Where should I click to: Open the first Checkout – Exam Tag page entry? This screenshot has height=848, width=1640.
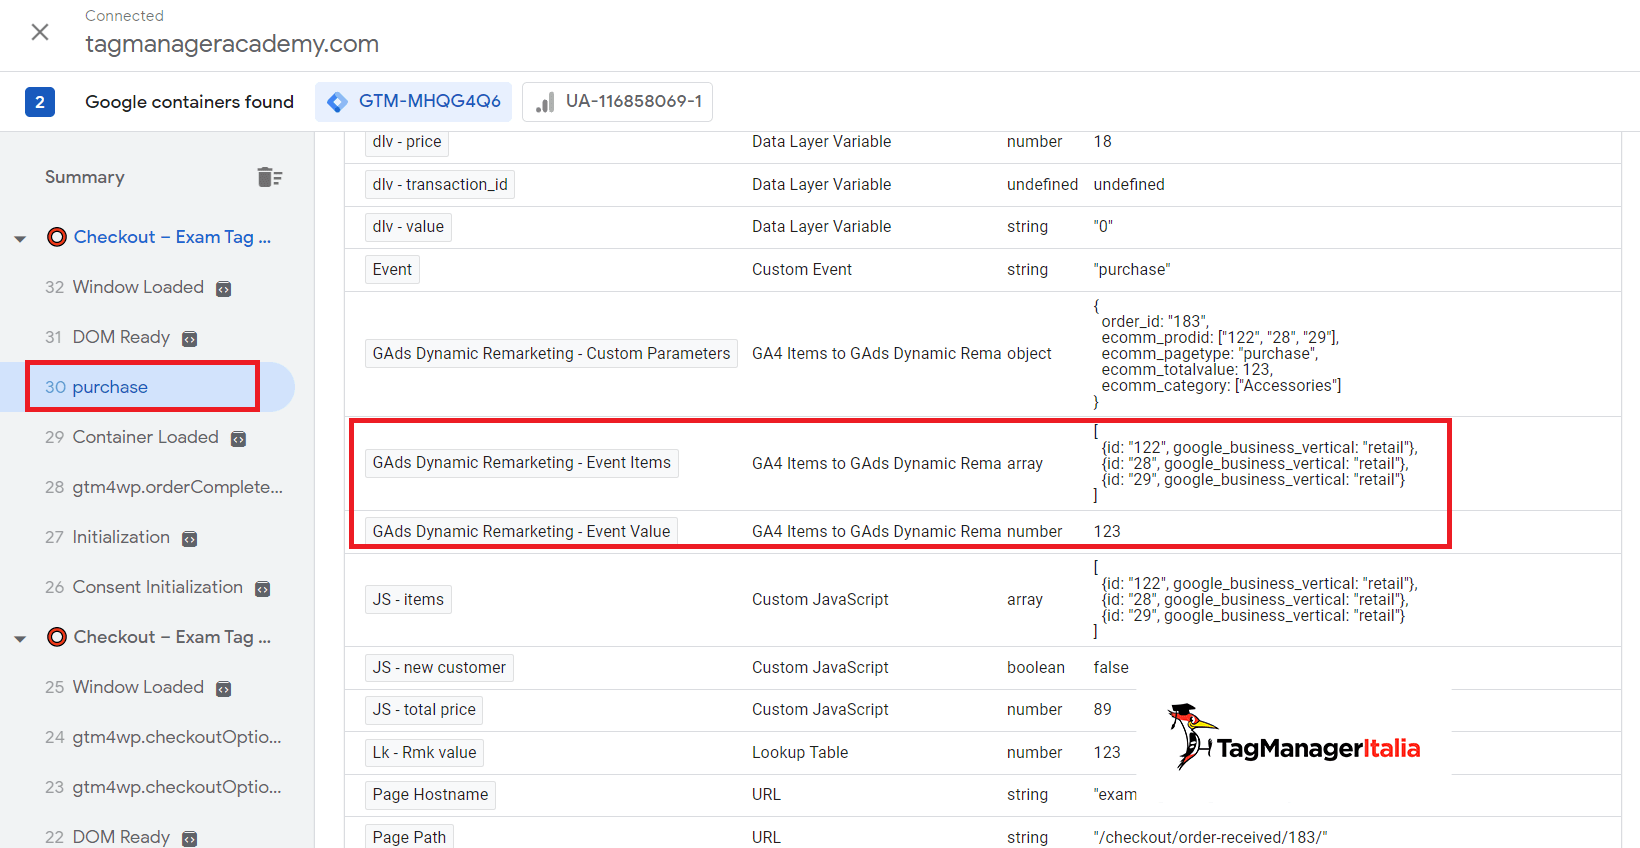pos(172,237)
